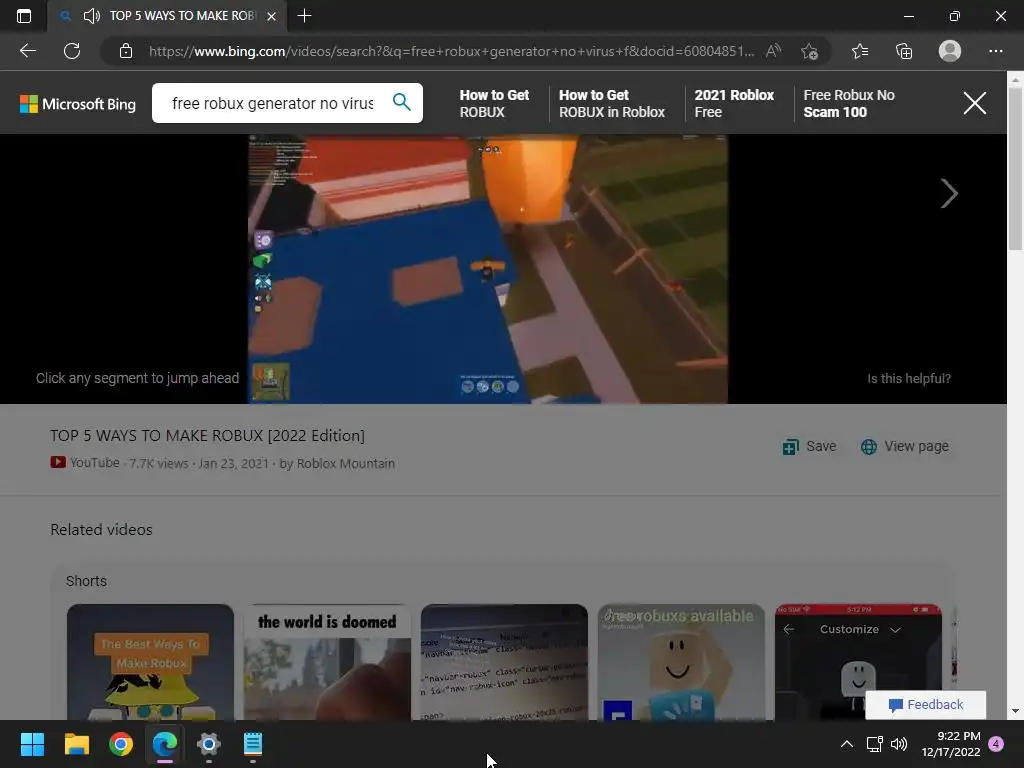Viewport: 1024px width, 768px height.
Task: Close the video overlay with X
Action: [x=974, y=103]
